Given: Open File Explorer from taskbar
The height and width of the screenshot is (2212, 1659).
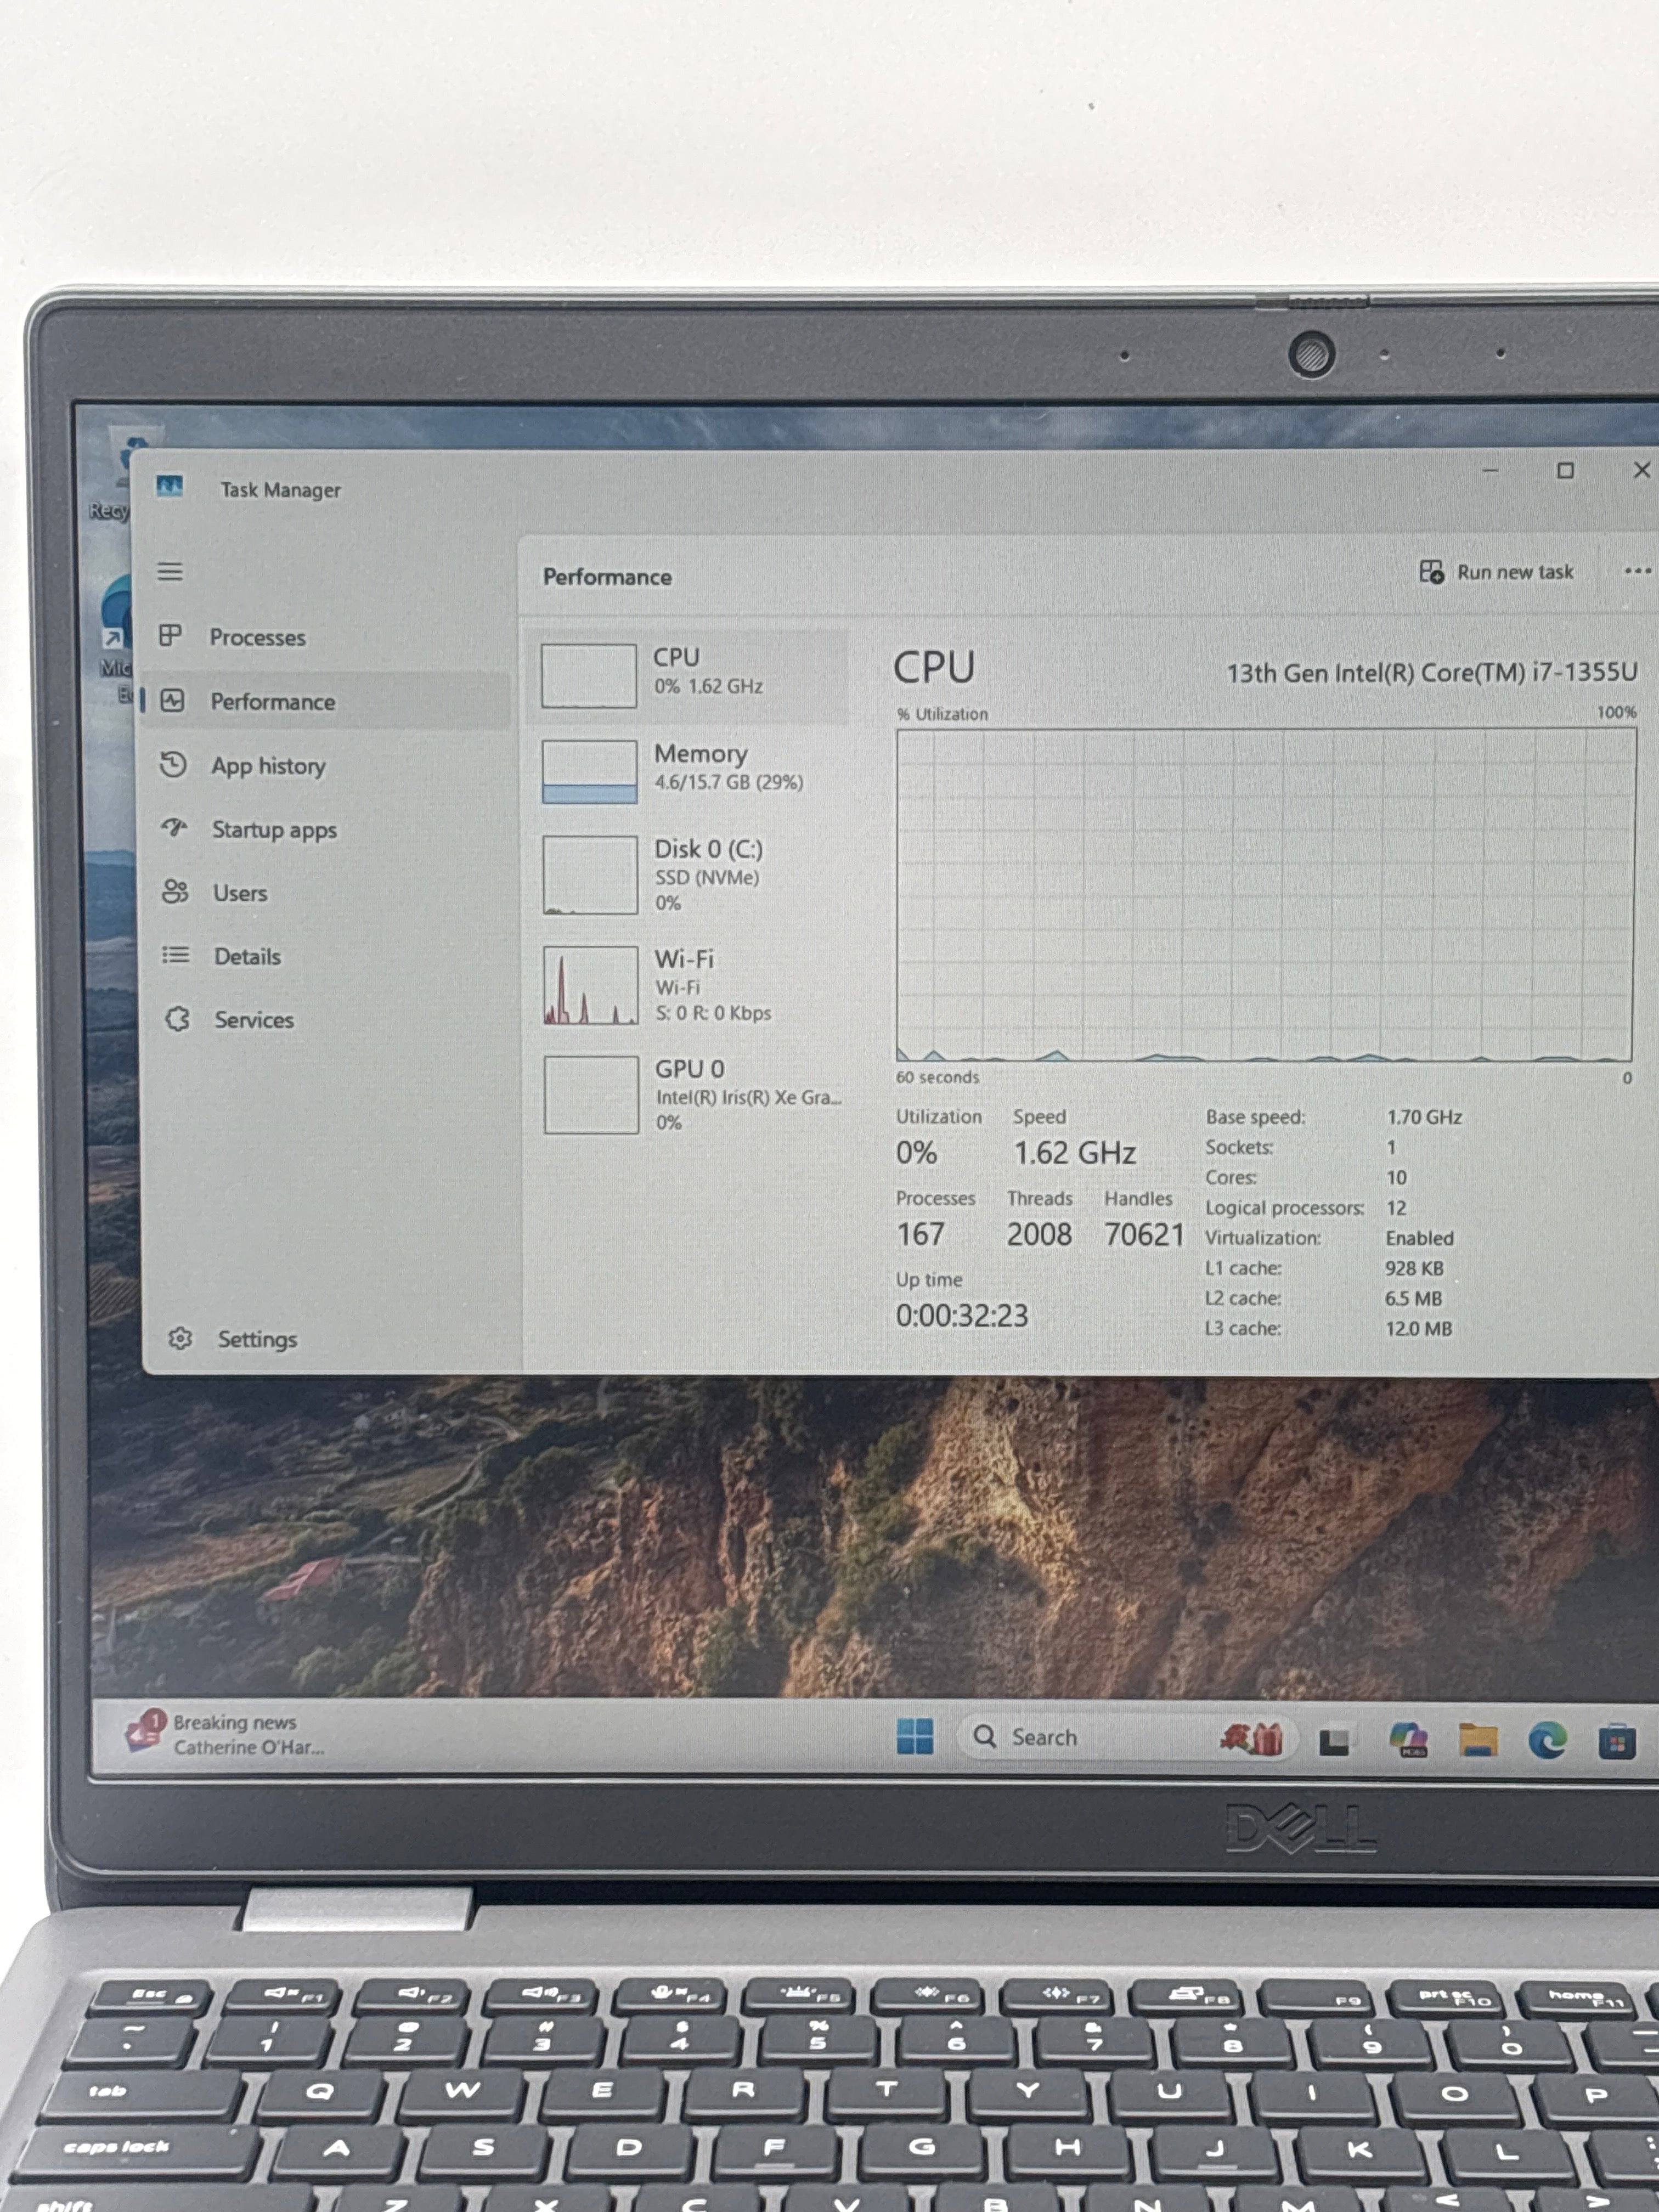Looking at the screenshot, I should pos(1477,1740).
